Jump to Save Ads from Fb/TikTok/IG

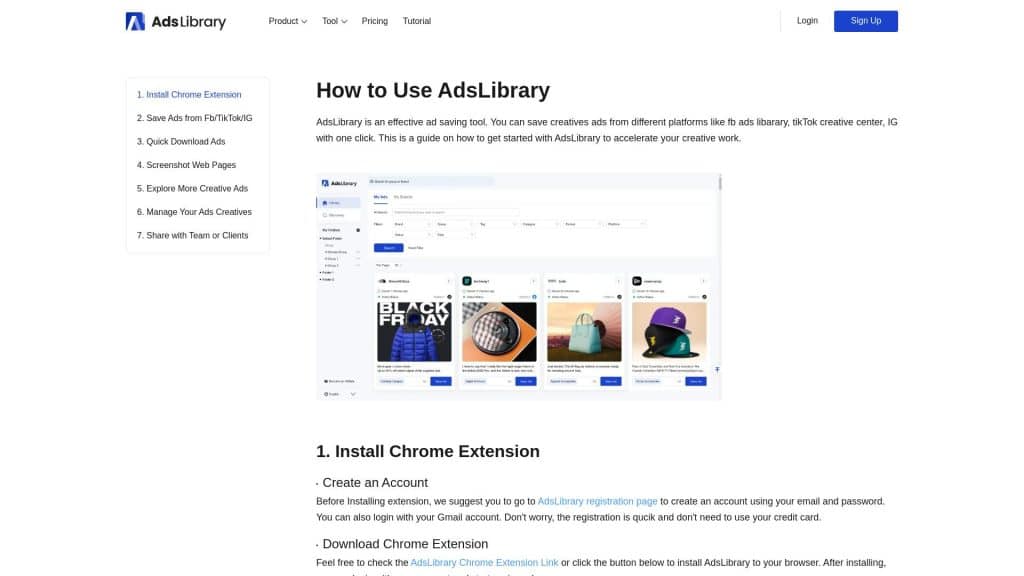pos(194,118)
